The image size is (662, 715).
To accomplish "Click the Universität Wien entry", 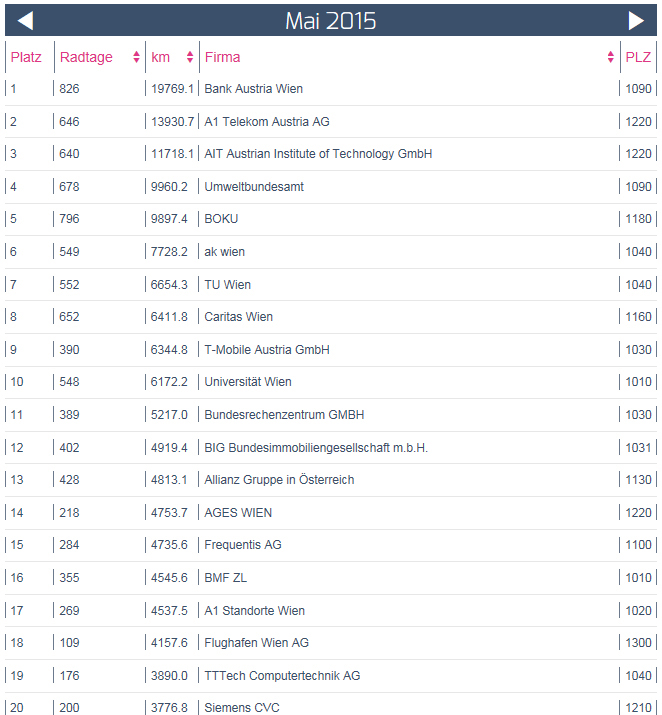I will point(248,382).
